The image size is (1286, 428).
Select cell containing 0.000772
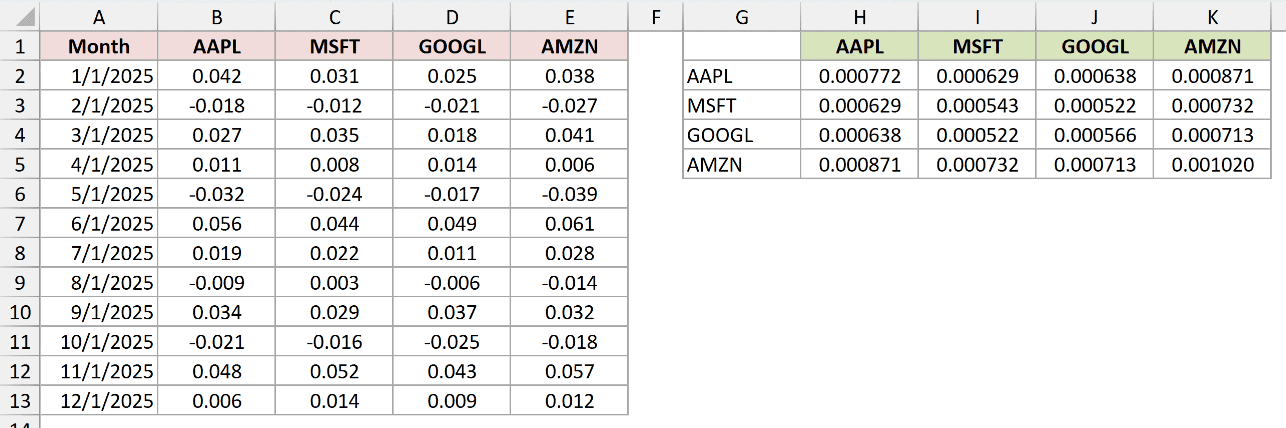859,75
